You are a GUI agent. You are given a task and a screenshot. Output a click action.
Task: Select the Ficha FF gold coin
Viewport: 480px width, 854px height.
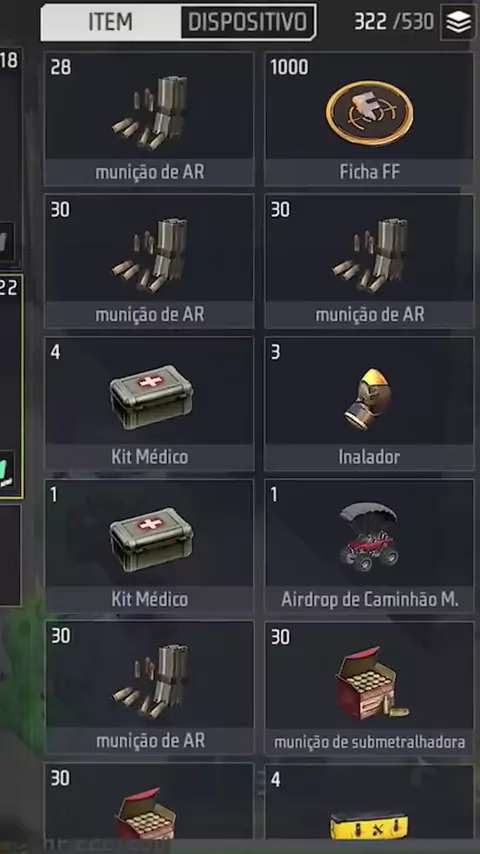coord(369,119)
